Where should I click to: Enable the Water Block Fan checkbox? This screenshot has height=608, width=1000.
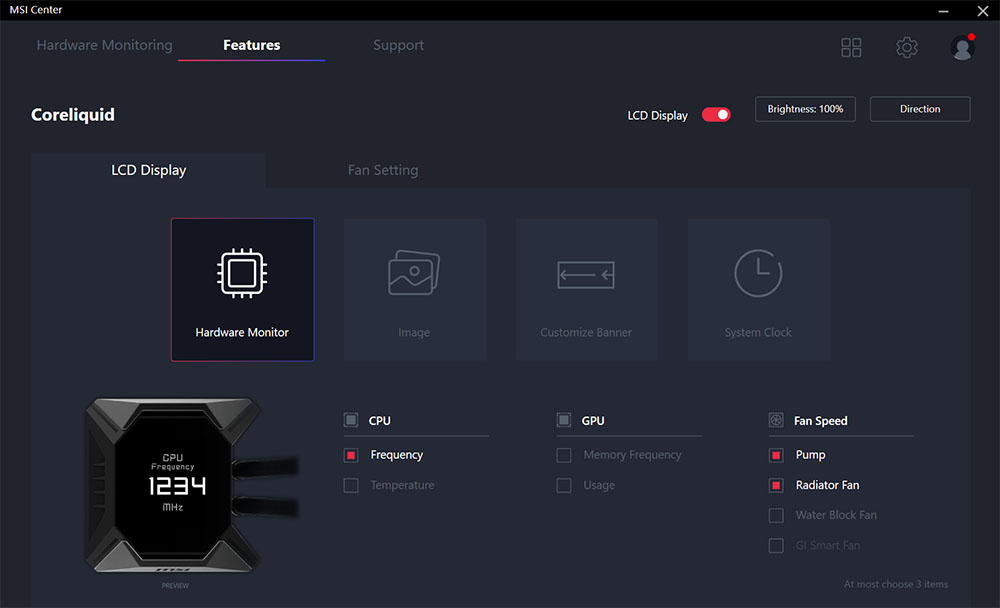(776, 515)
